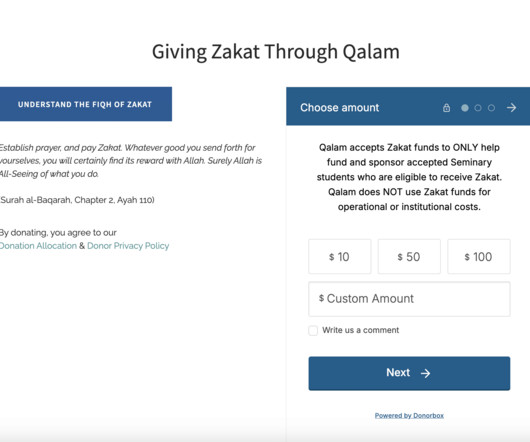Image resolution: width=530 pixels, height=442 pixels.
Task: Click the Surah al-Baqarah citation text
Action: [x=77, y=200]
